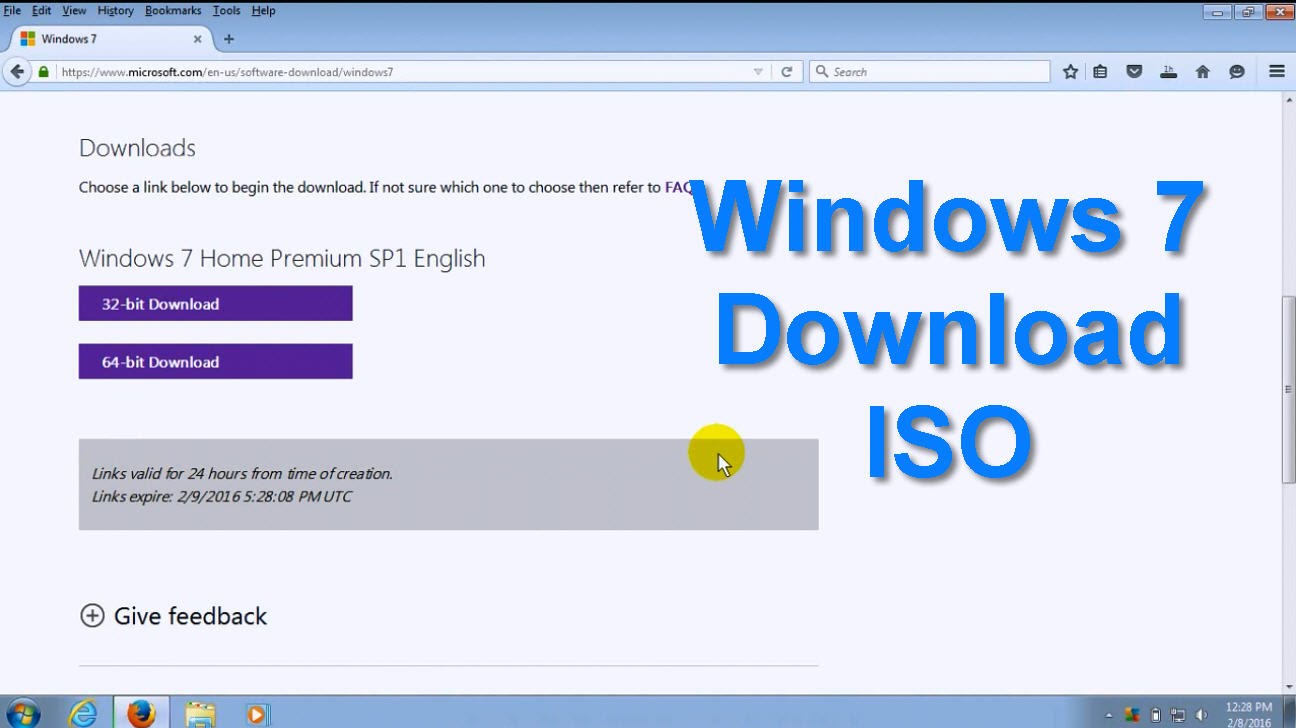Open a new tab with plus button
The height and width of the screenshot is (728, 1296).
click(x=229, y=39)
